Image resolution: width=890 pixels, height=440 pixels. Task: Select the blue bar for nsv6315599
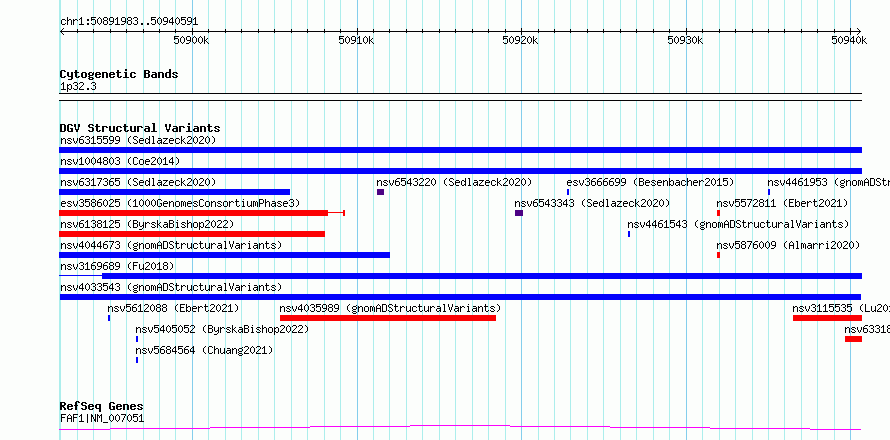point(460,150)
